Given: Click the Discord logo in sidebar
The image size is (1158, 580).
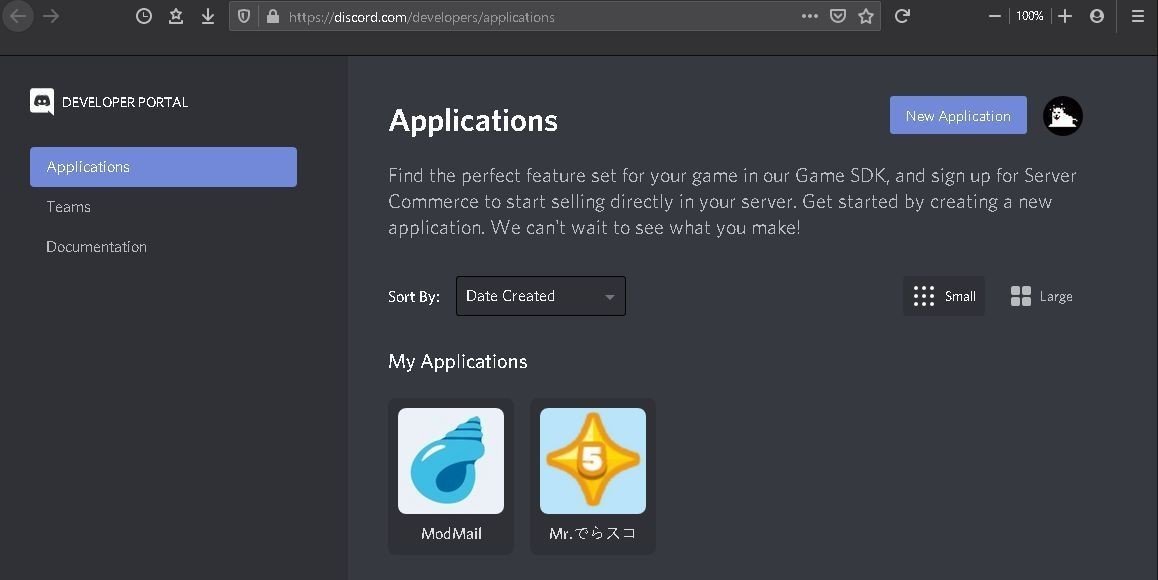Looking at the screenshot, I should (x=42, y=102).
